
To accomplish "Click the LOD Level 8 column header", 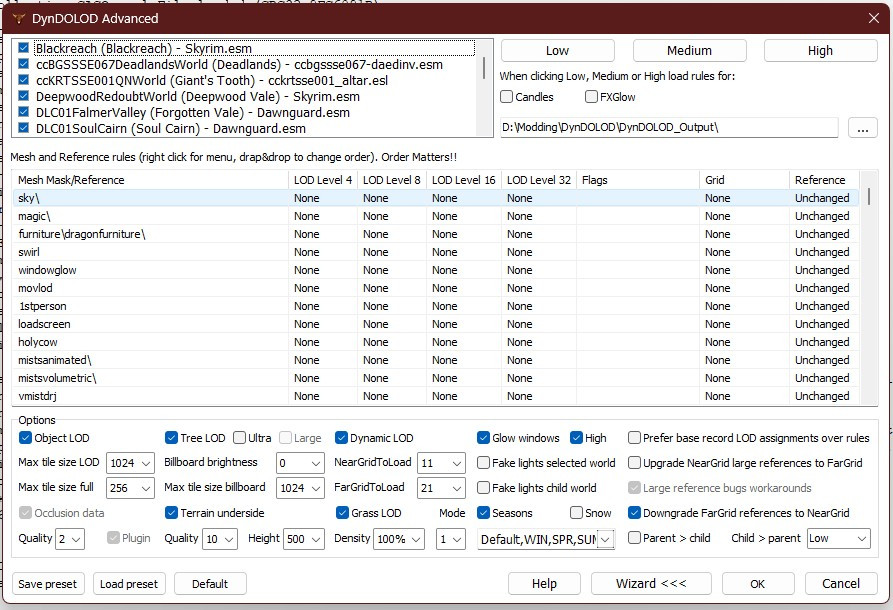I will point(392,180).
